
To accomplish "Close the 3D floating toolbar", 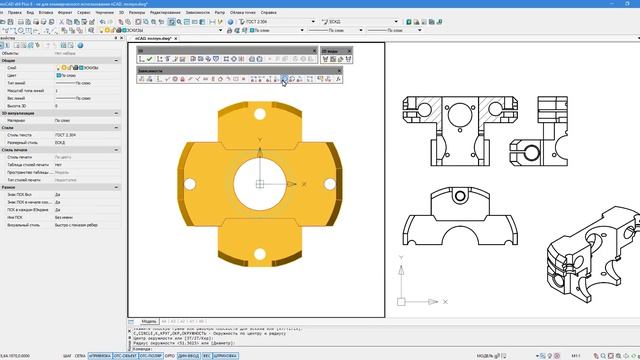I will tap(314, 51).
